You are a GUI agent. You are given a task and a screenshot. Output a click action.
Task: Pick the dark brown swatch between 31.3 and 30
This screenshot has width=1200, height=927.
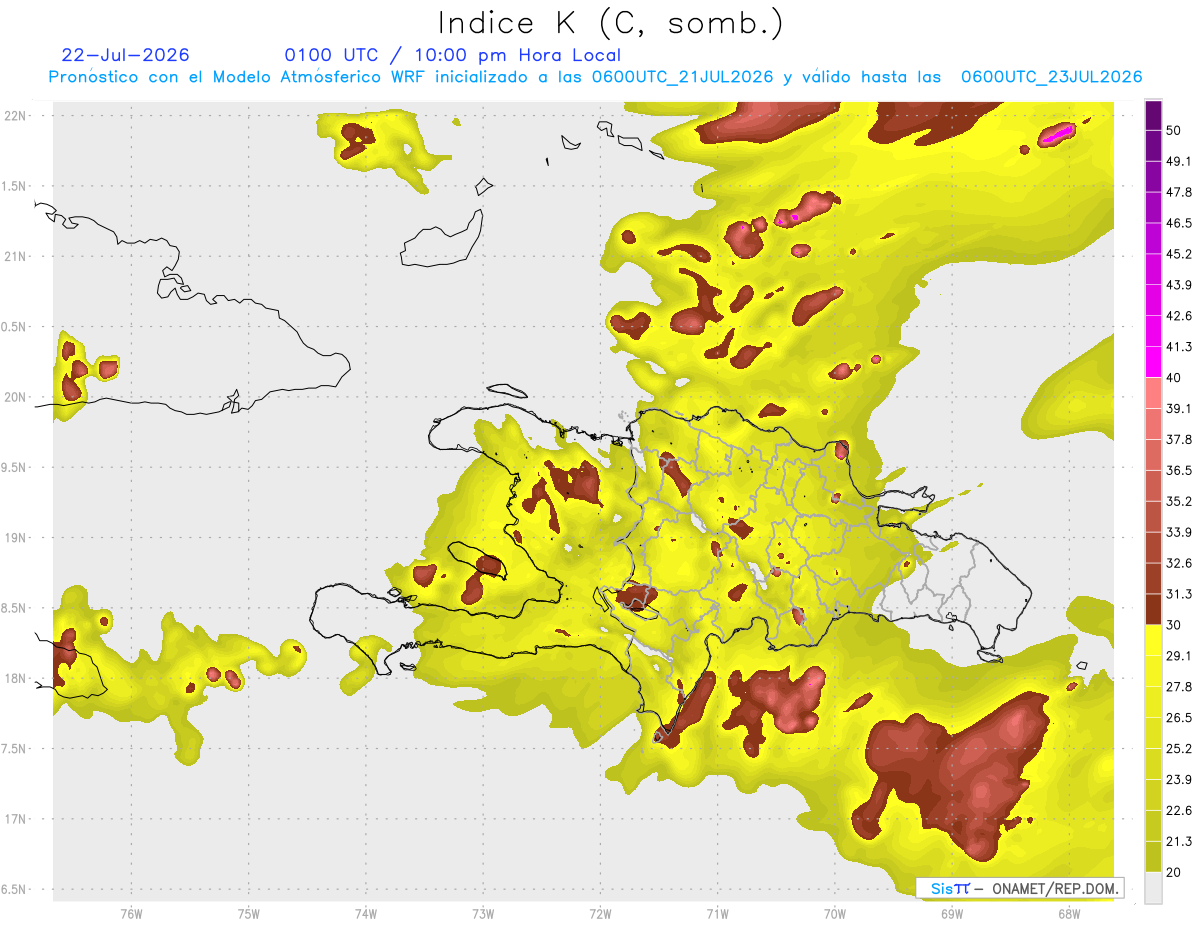coord(1153,610)
